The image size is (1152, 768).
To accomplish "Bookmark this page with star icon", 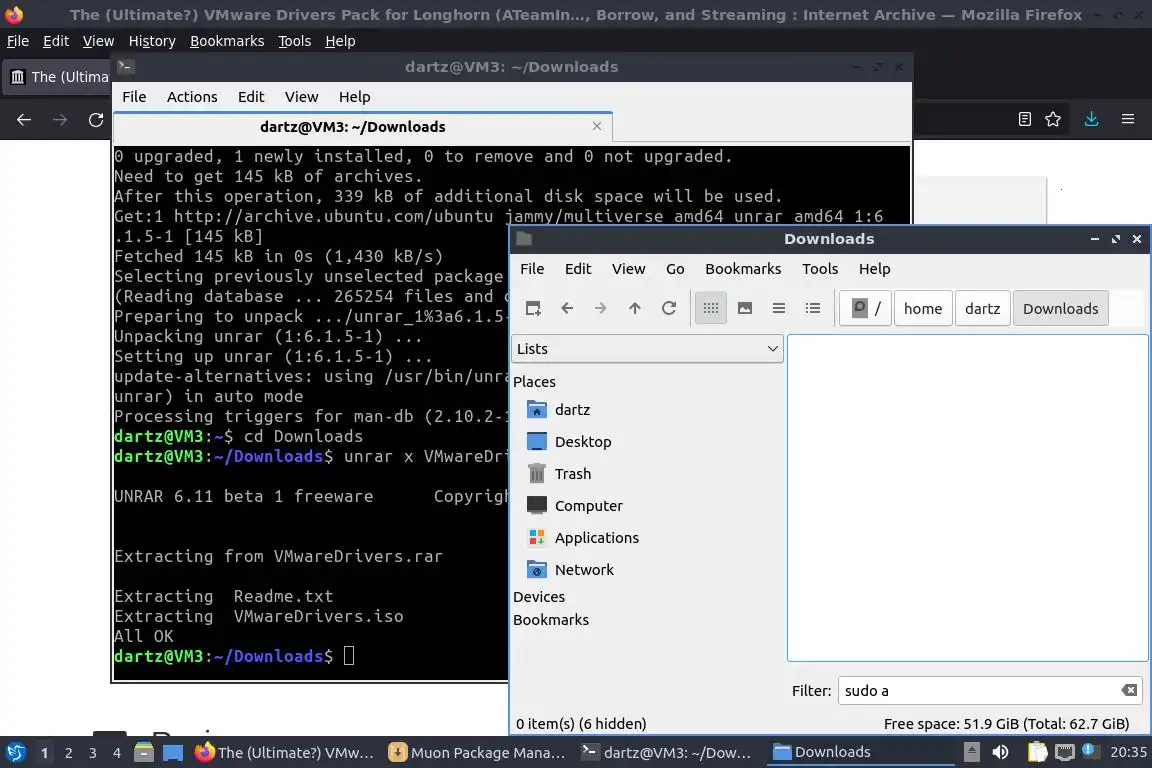I will coord(1053,119).
